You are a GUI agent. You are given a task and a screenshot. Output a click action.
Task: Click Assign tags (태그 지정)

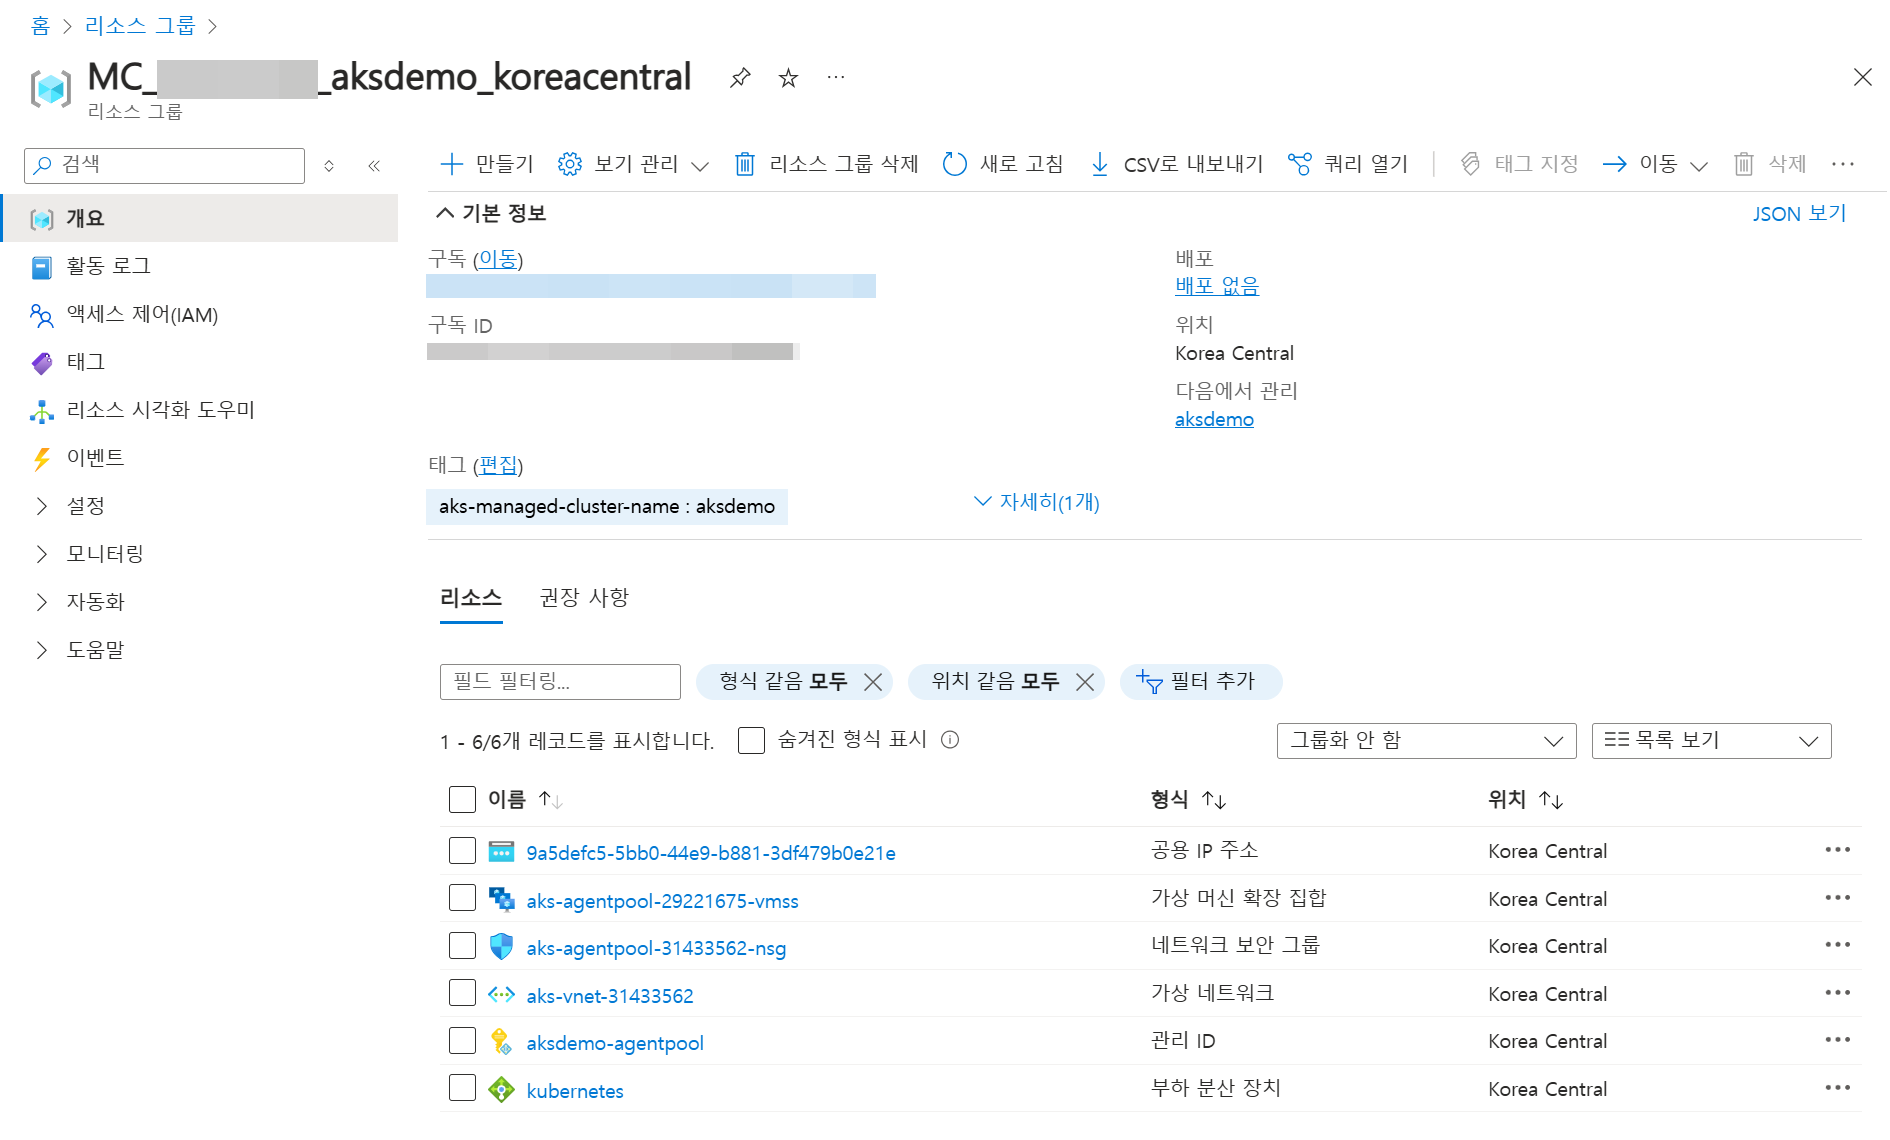point(1519,164)
